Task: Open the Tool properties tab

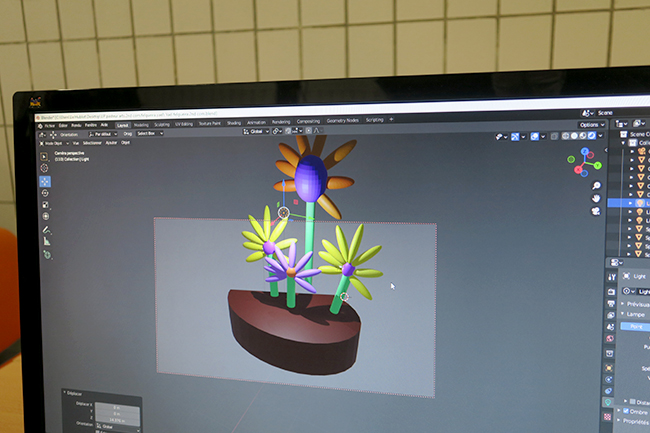Action: click(612, 277)
